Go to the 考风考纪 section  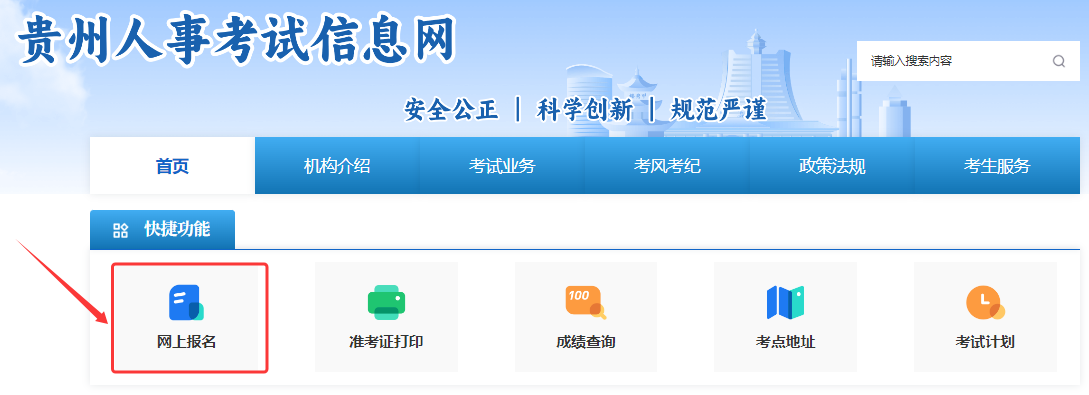click(x=667, y=166)
